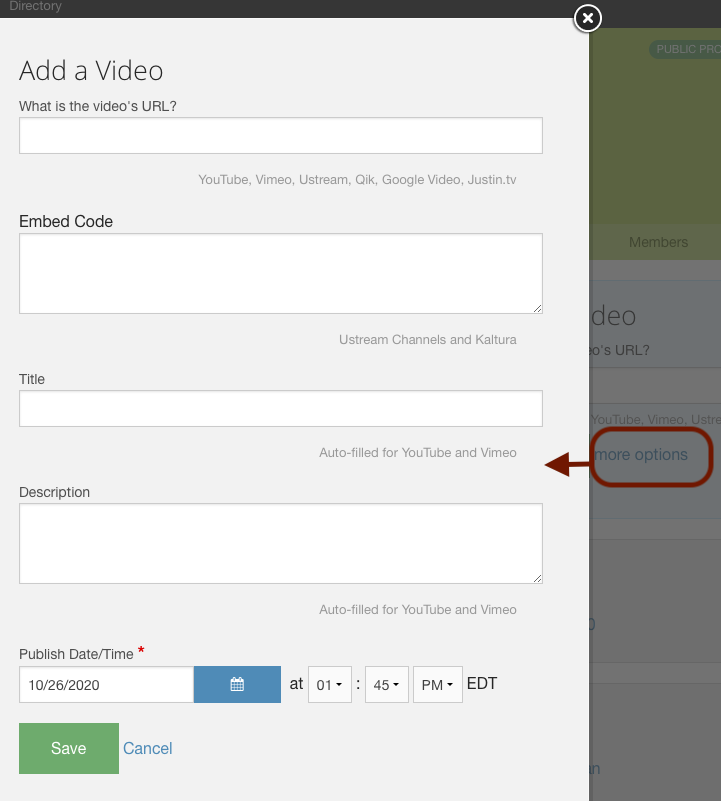The width and height of the screenshot is (721, 801).
Task: Click the Description box resize handle
Action: click(x=537, y=578)
